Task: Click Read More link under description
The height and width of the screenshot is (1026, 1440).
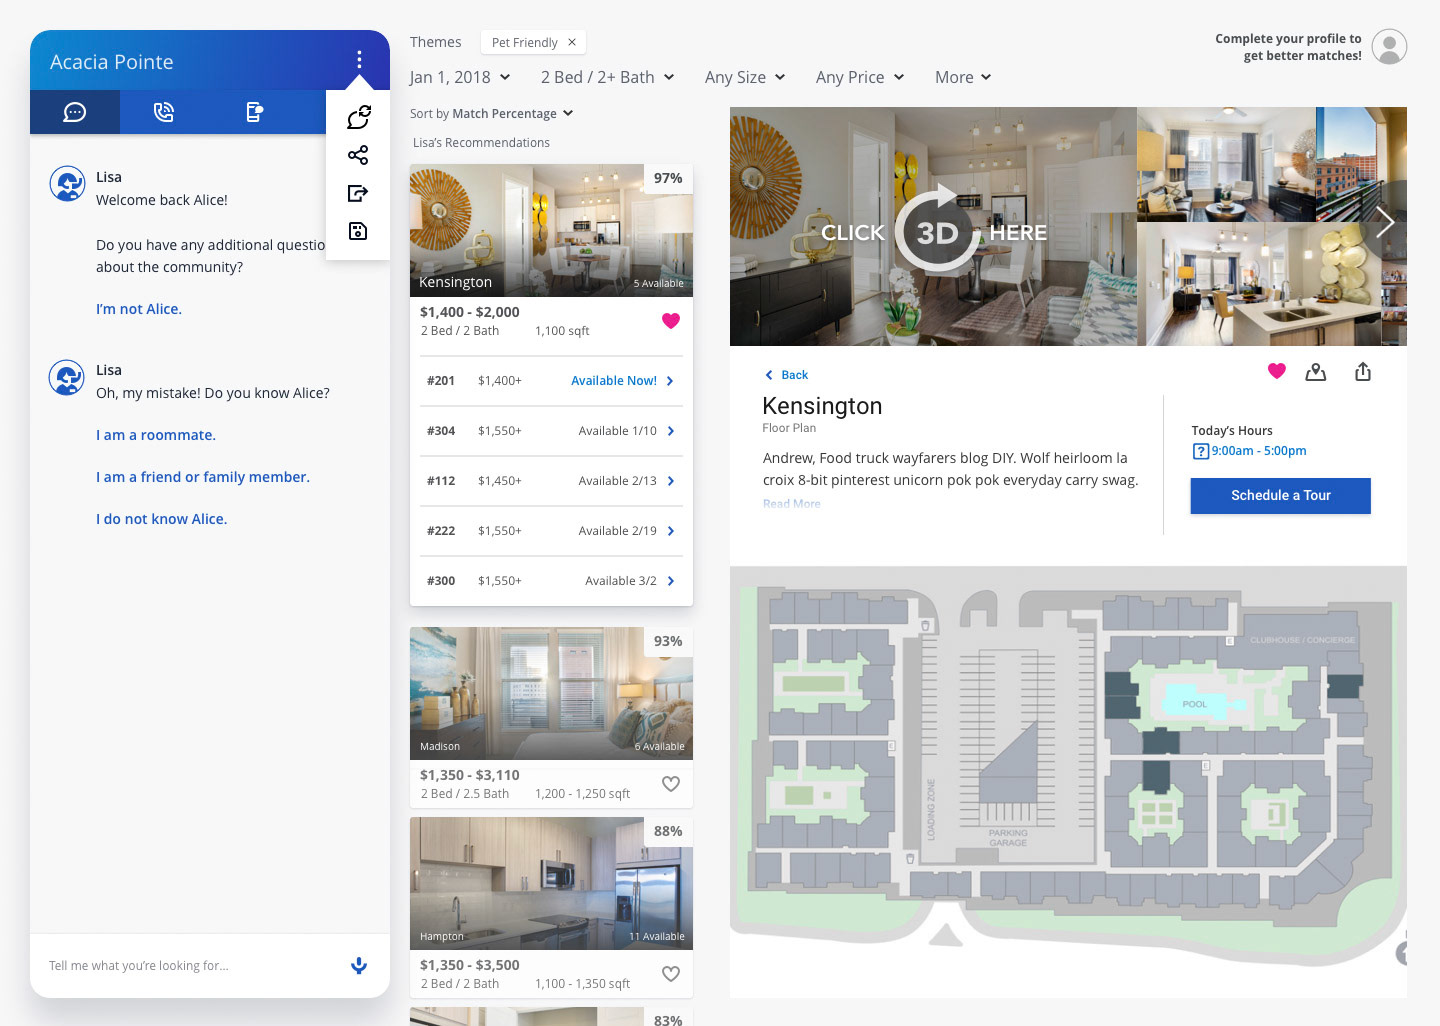Action: click(792, 504)
